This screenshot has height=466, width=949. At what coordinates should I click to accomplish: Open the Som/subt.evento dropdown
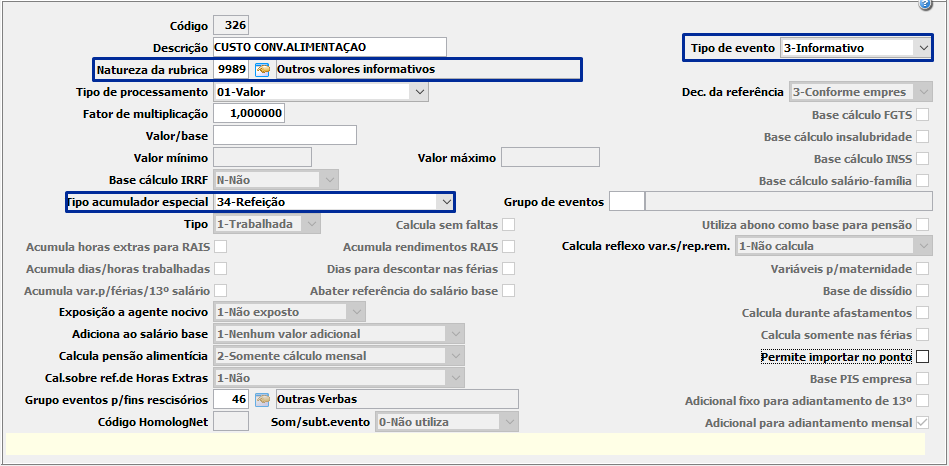[x=447, y=422]
